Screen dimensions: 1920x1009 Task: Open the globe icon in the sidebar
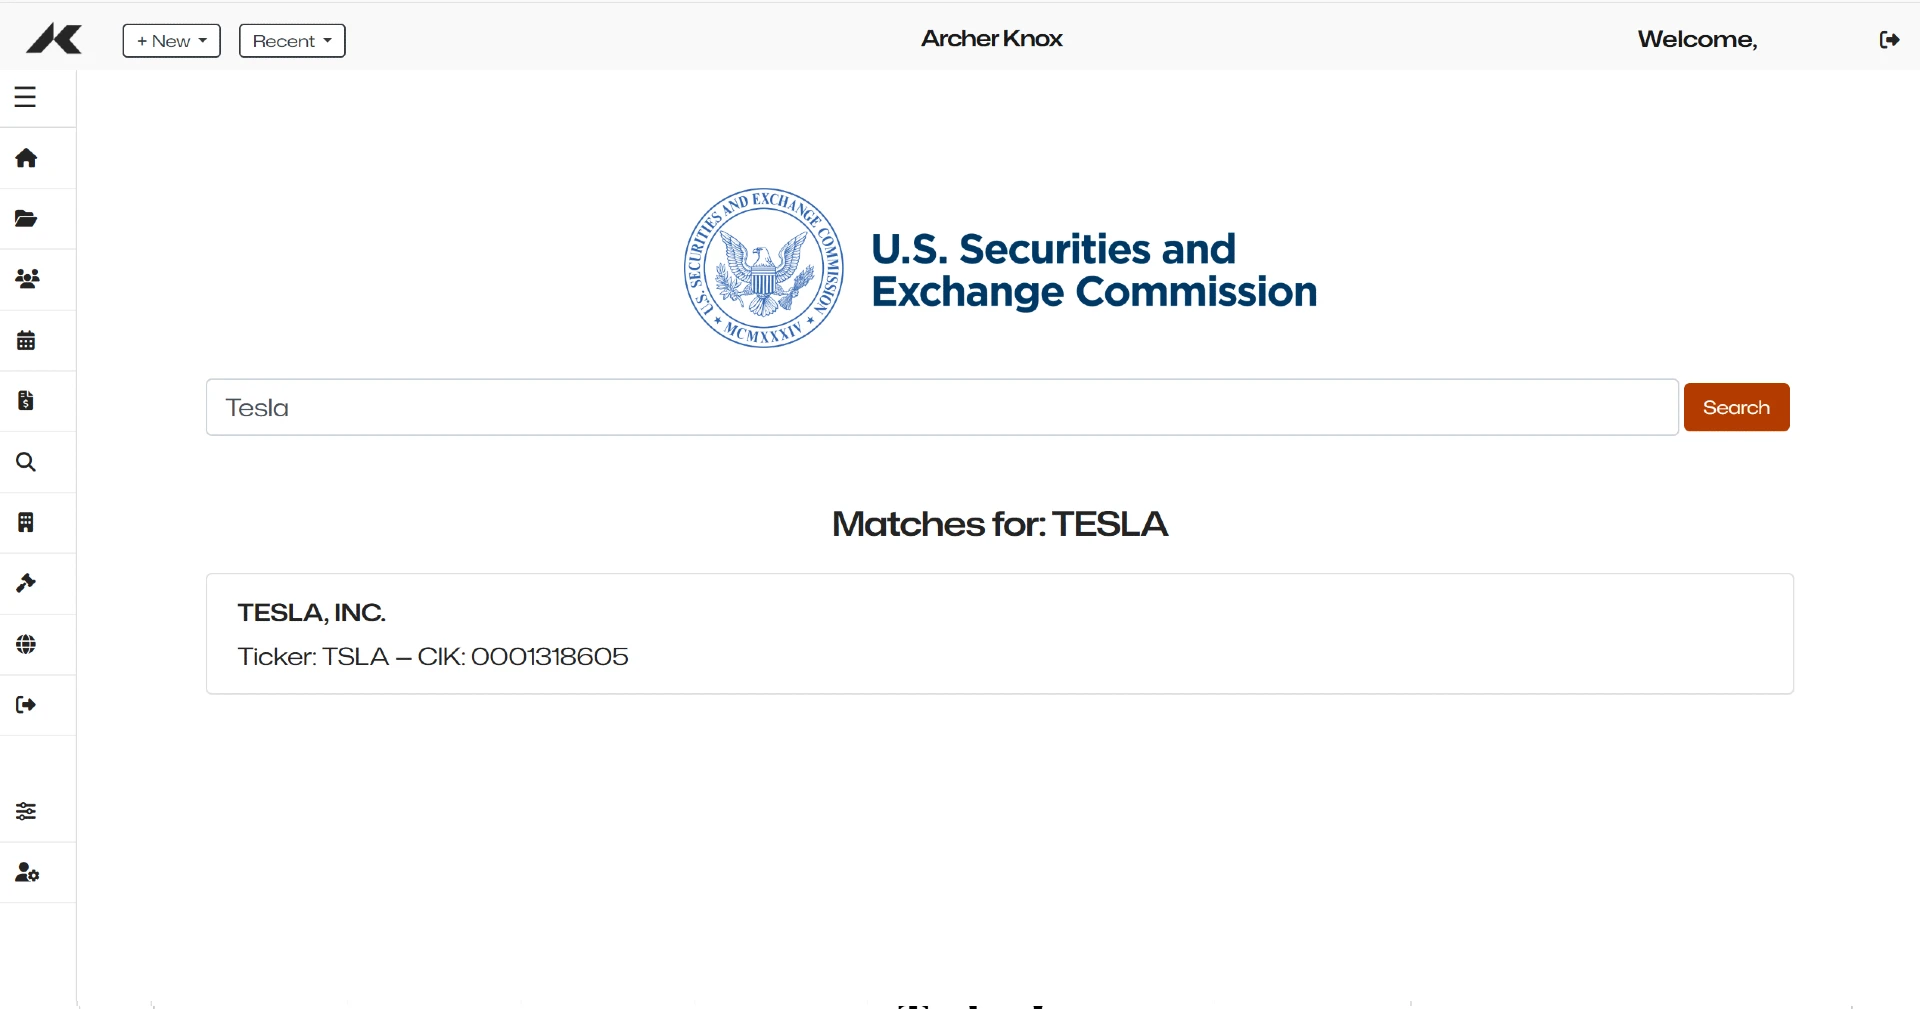pos(26,644)
